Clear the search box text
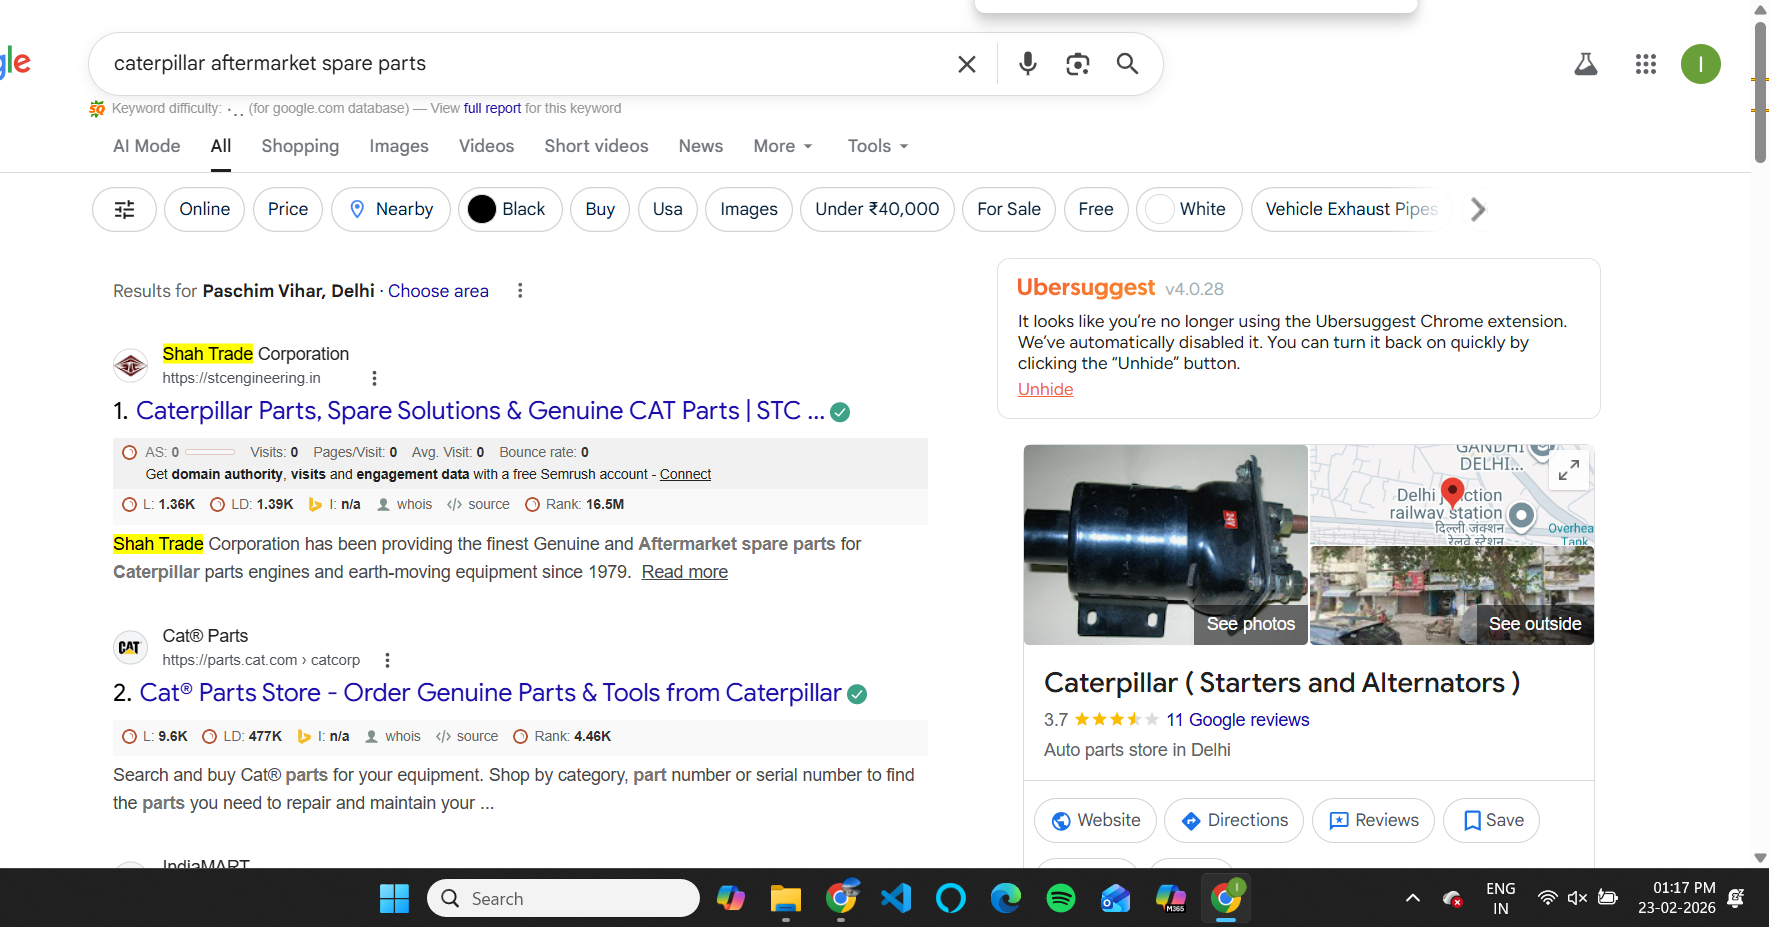This screenshot has height=927, width=1769. tap(966, 64)
